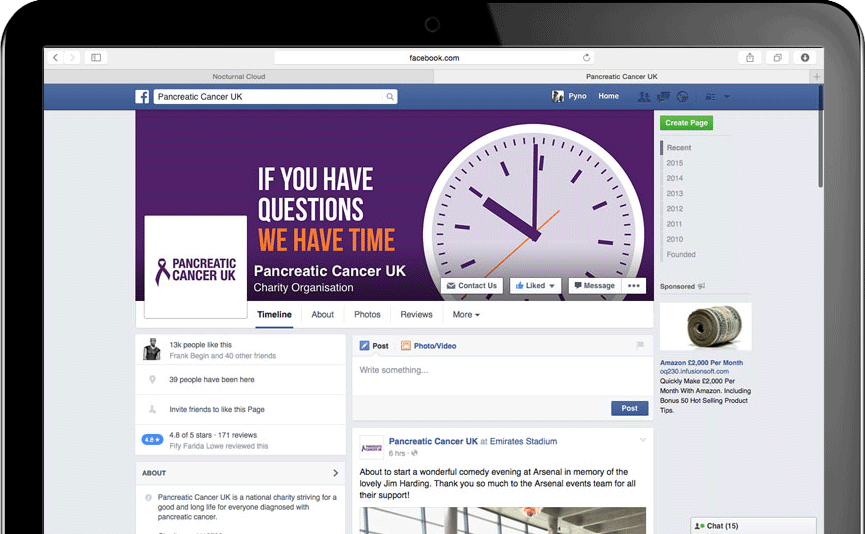This screenshot has width=865, height=534.
Task: Open Safari downloads button
Action: (x=805, y=57)
